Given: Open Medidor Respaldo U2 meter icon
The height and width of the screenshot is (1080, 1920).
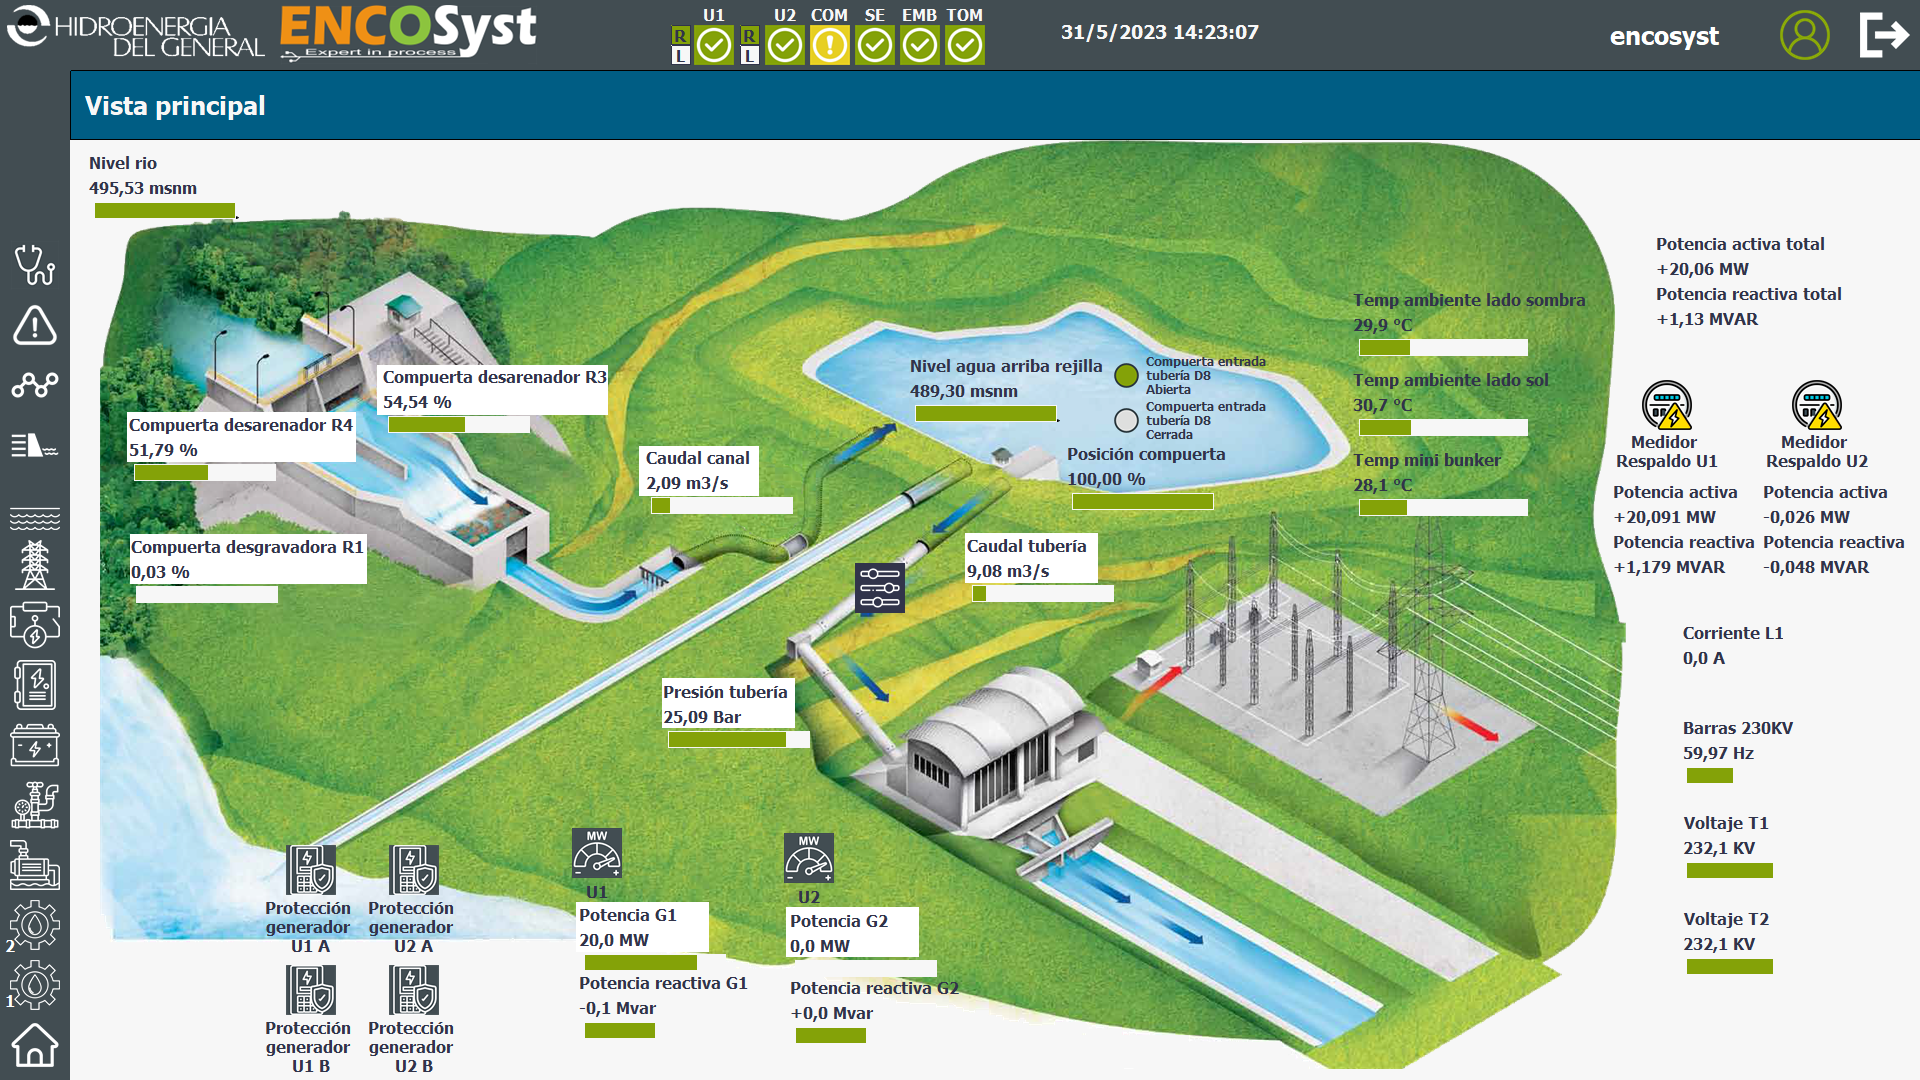Looking at the screenshot, I should pos(1817,405).
